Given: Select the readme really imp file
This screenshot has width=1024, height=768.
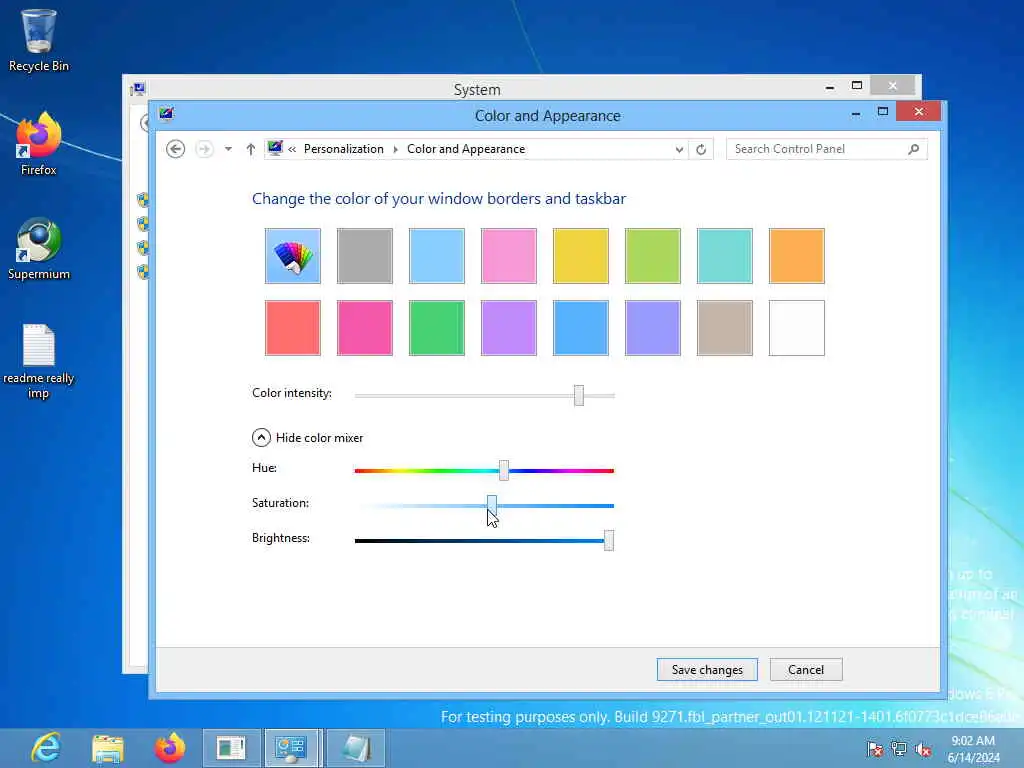Looking at the screenshot, I should 39,361.
